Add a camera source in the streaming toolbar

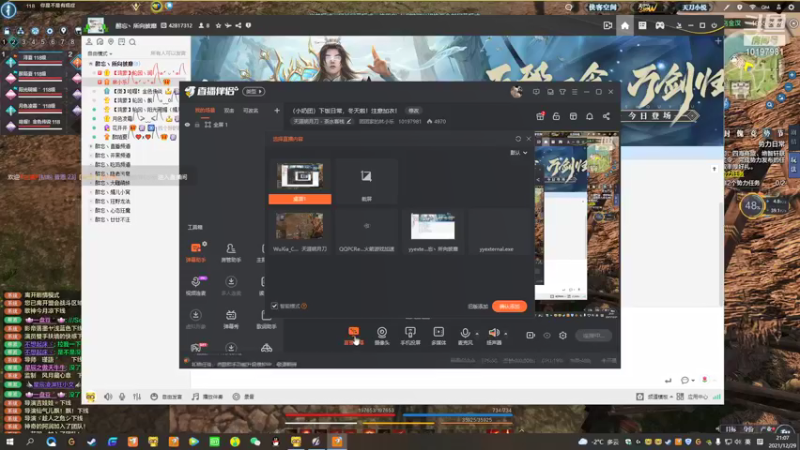(382, 335)
